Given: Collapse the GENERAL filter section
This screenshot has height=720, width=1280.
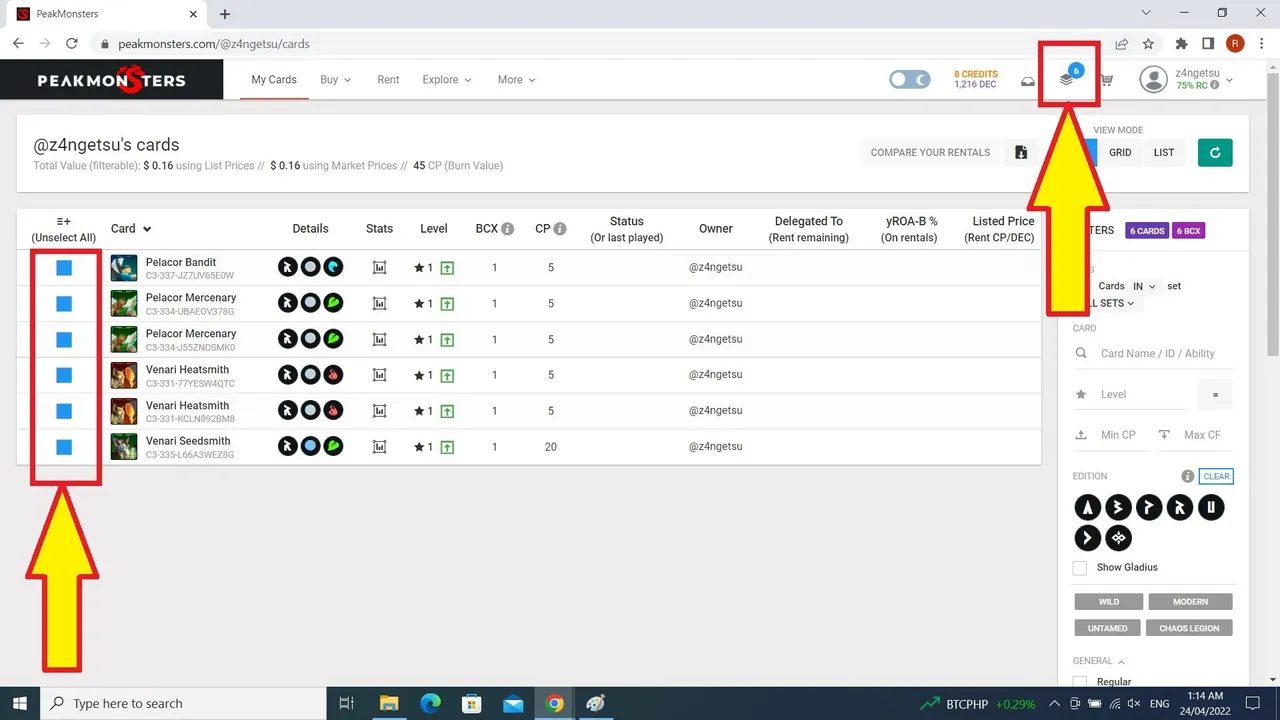Looking at the screenshot, I should tap(1098, 661).
